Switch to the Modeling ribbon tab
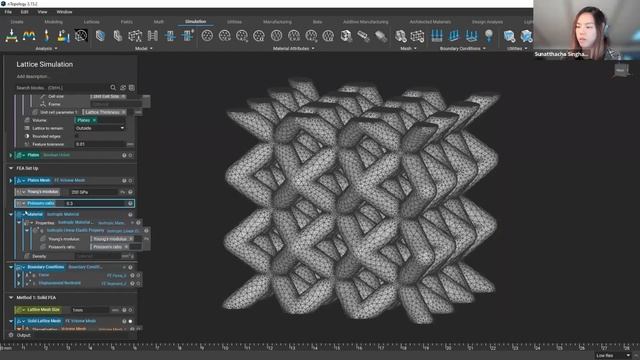640x360 pixels. coord(53,22)
